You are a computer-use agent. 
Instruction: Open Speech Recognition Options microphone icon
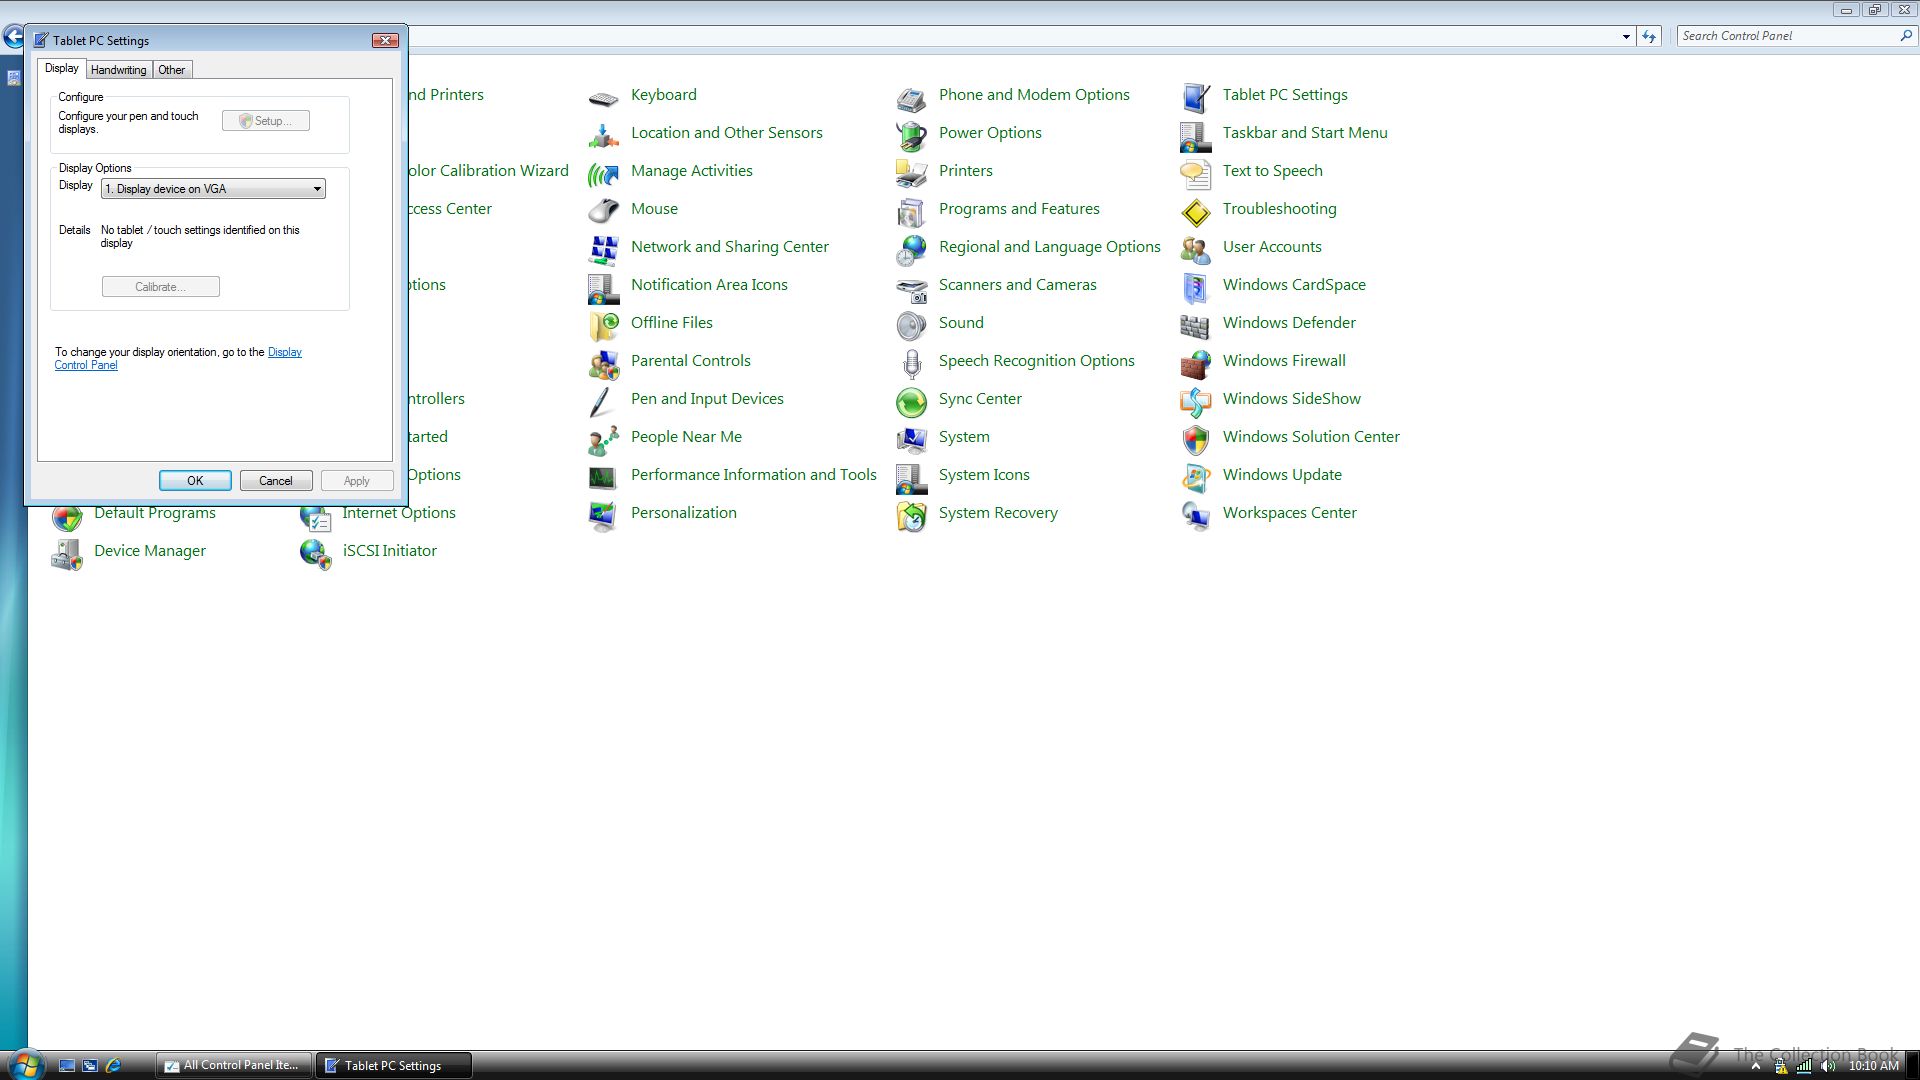click(x=911, y=363)
